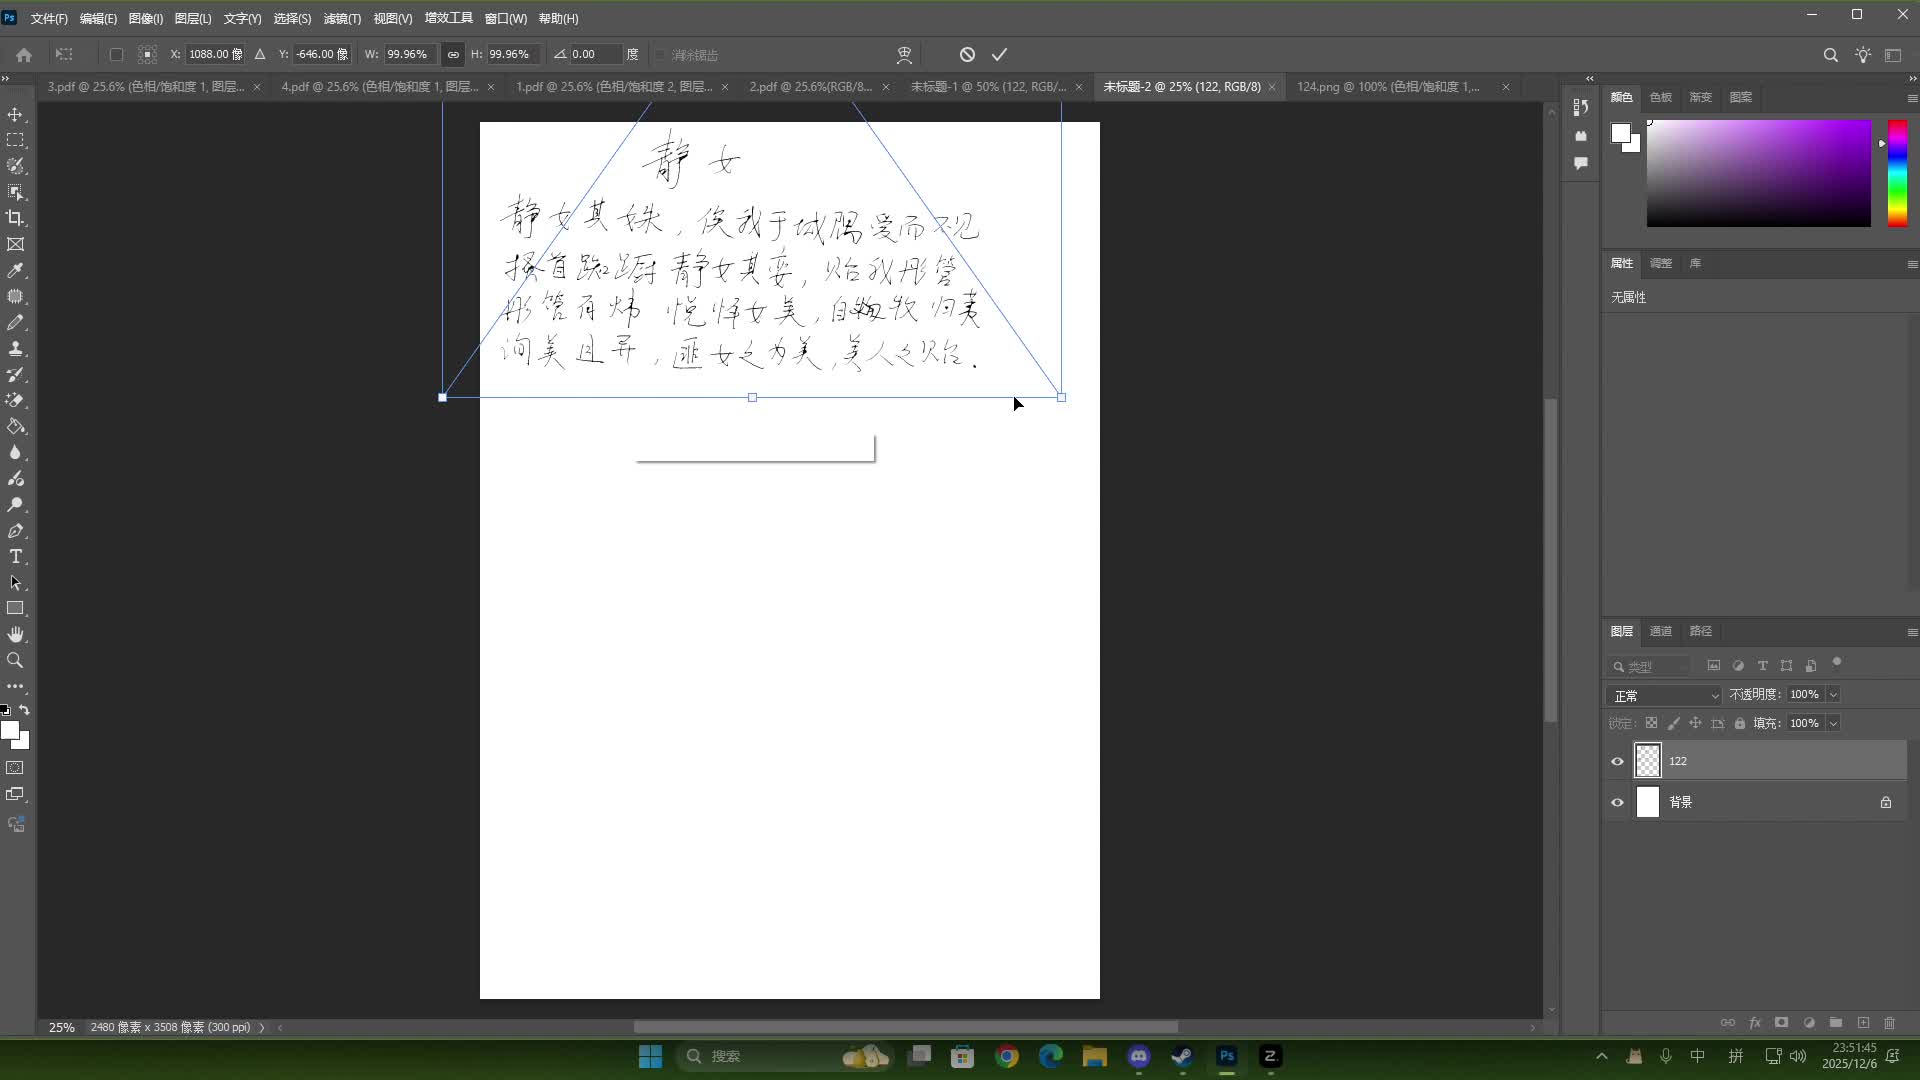
Task: Toggle the width-height link constraint icon
Action: pyautogui.click(x=453, y=55)
